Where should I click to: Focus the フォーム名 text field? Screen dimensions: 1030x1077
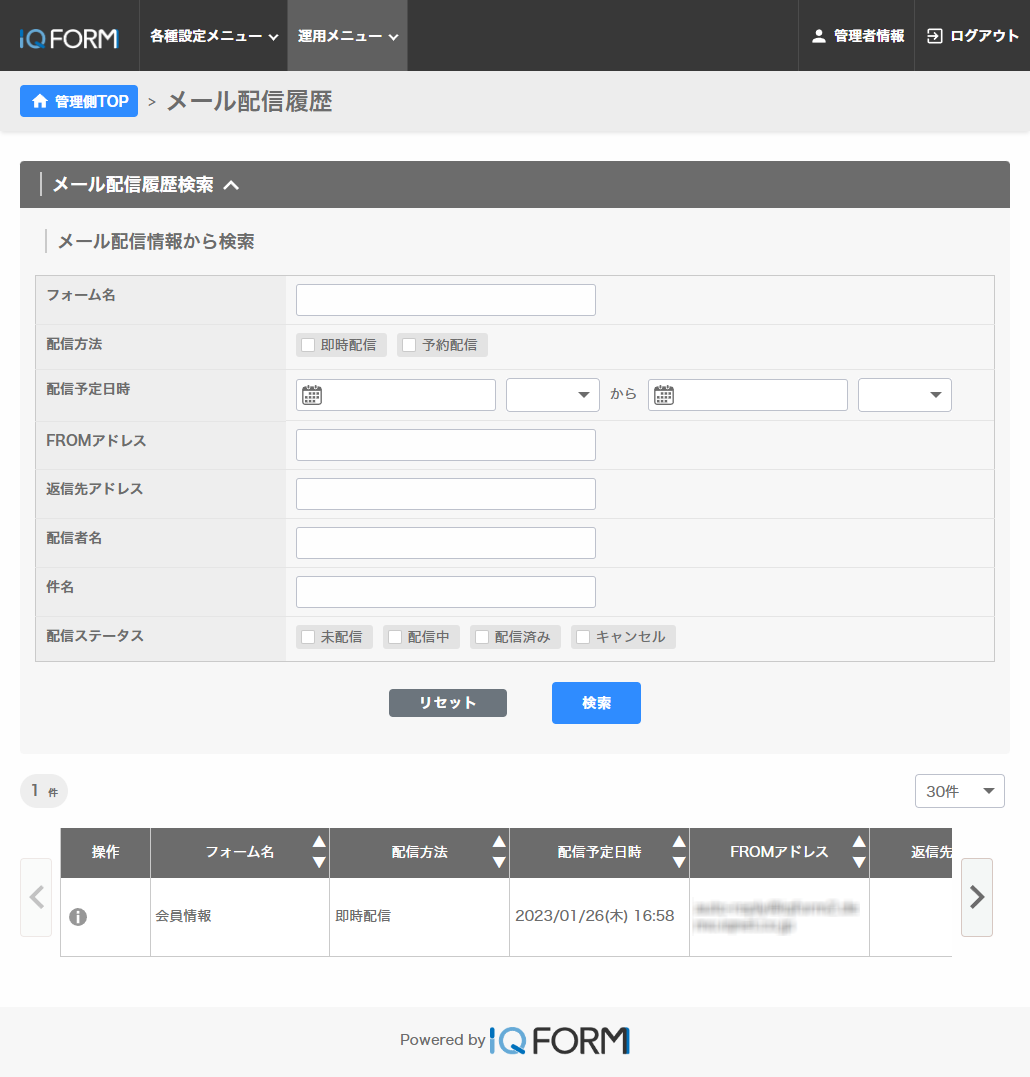(445, 300)
